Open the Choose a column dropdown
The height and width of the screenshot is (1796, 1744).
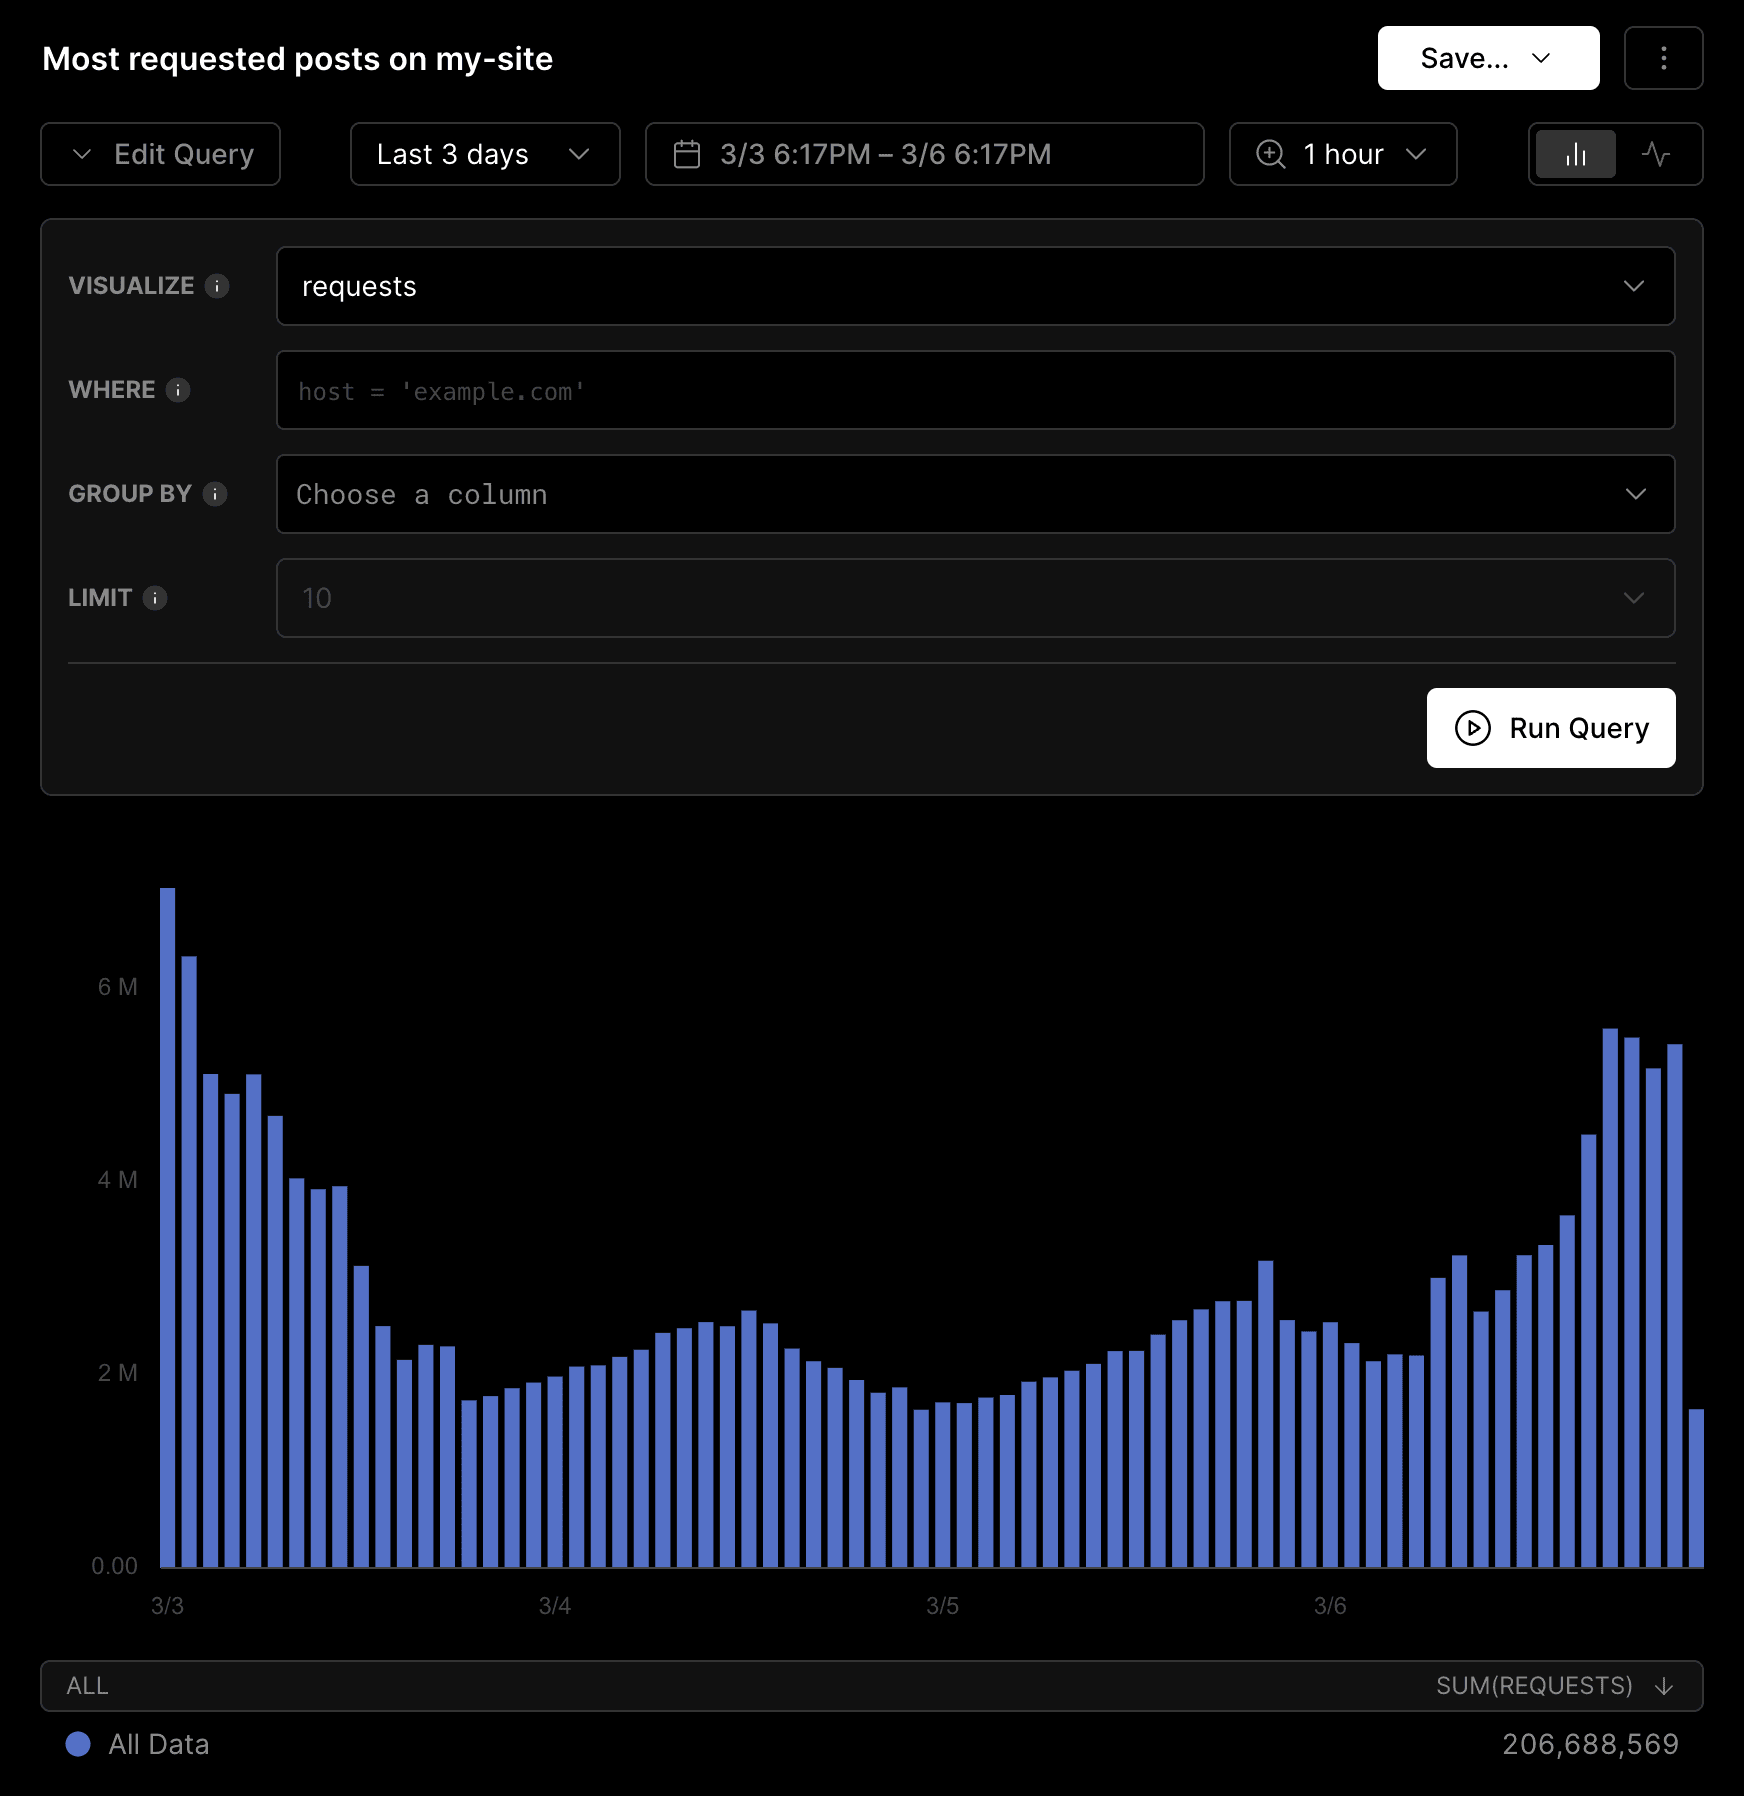click(975, 494)
